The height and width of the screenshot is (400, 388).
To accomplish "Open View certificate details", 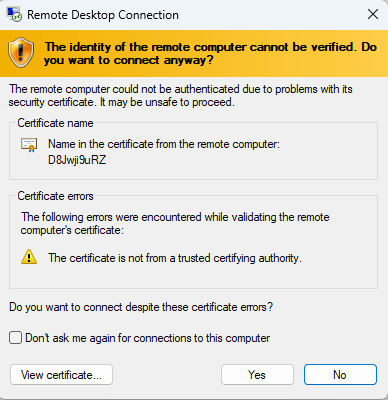I will (61, 375).
